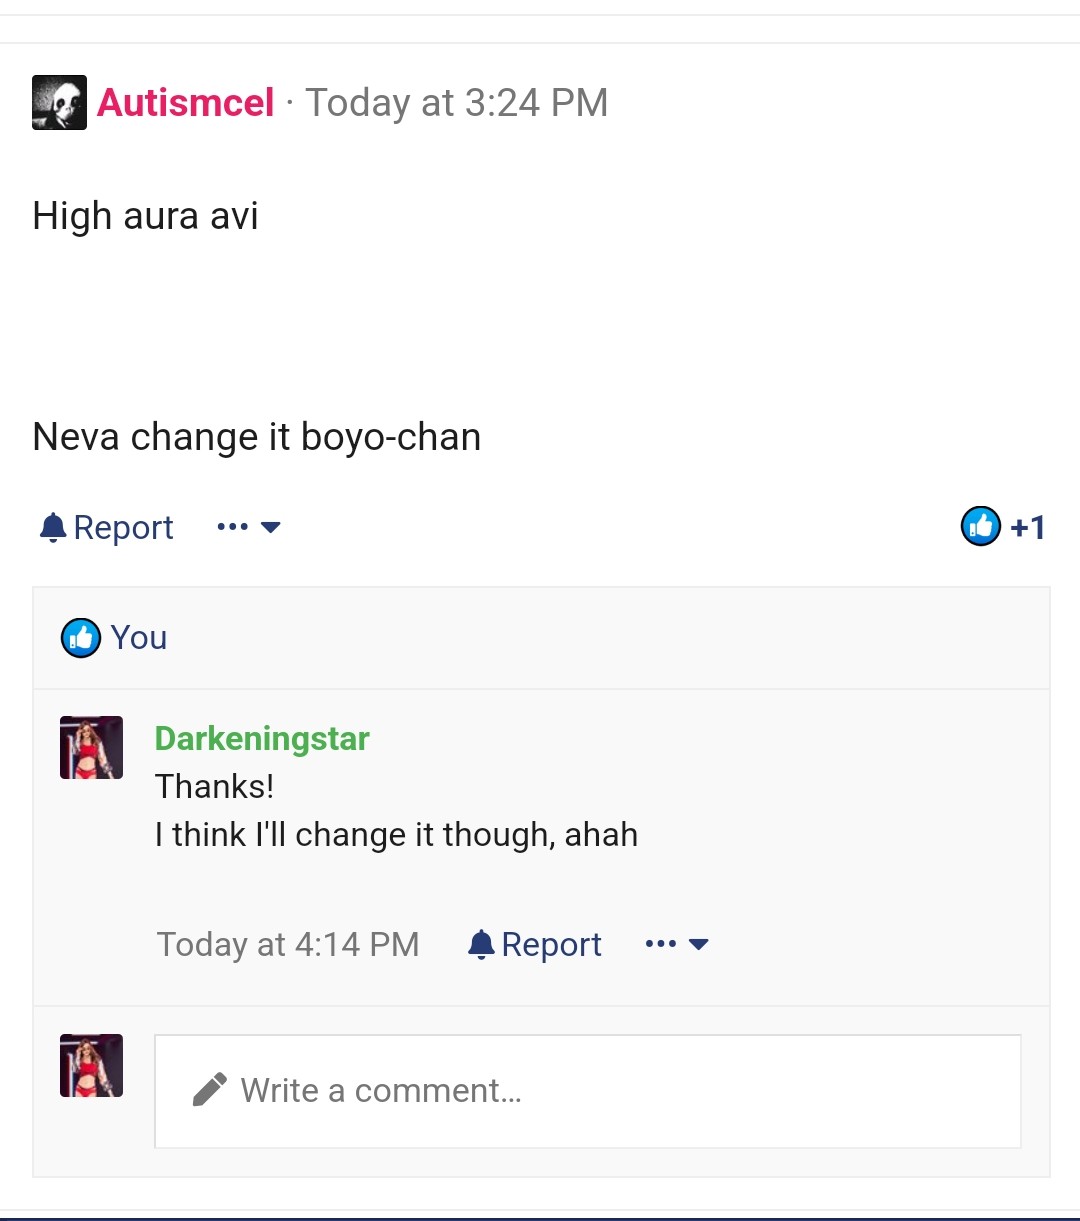Open Darkeningstar's profile from the username

[x=262, y=739]
